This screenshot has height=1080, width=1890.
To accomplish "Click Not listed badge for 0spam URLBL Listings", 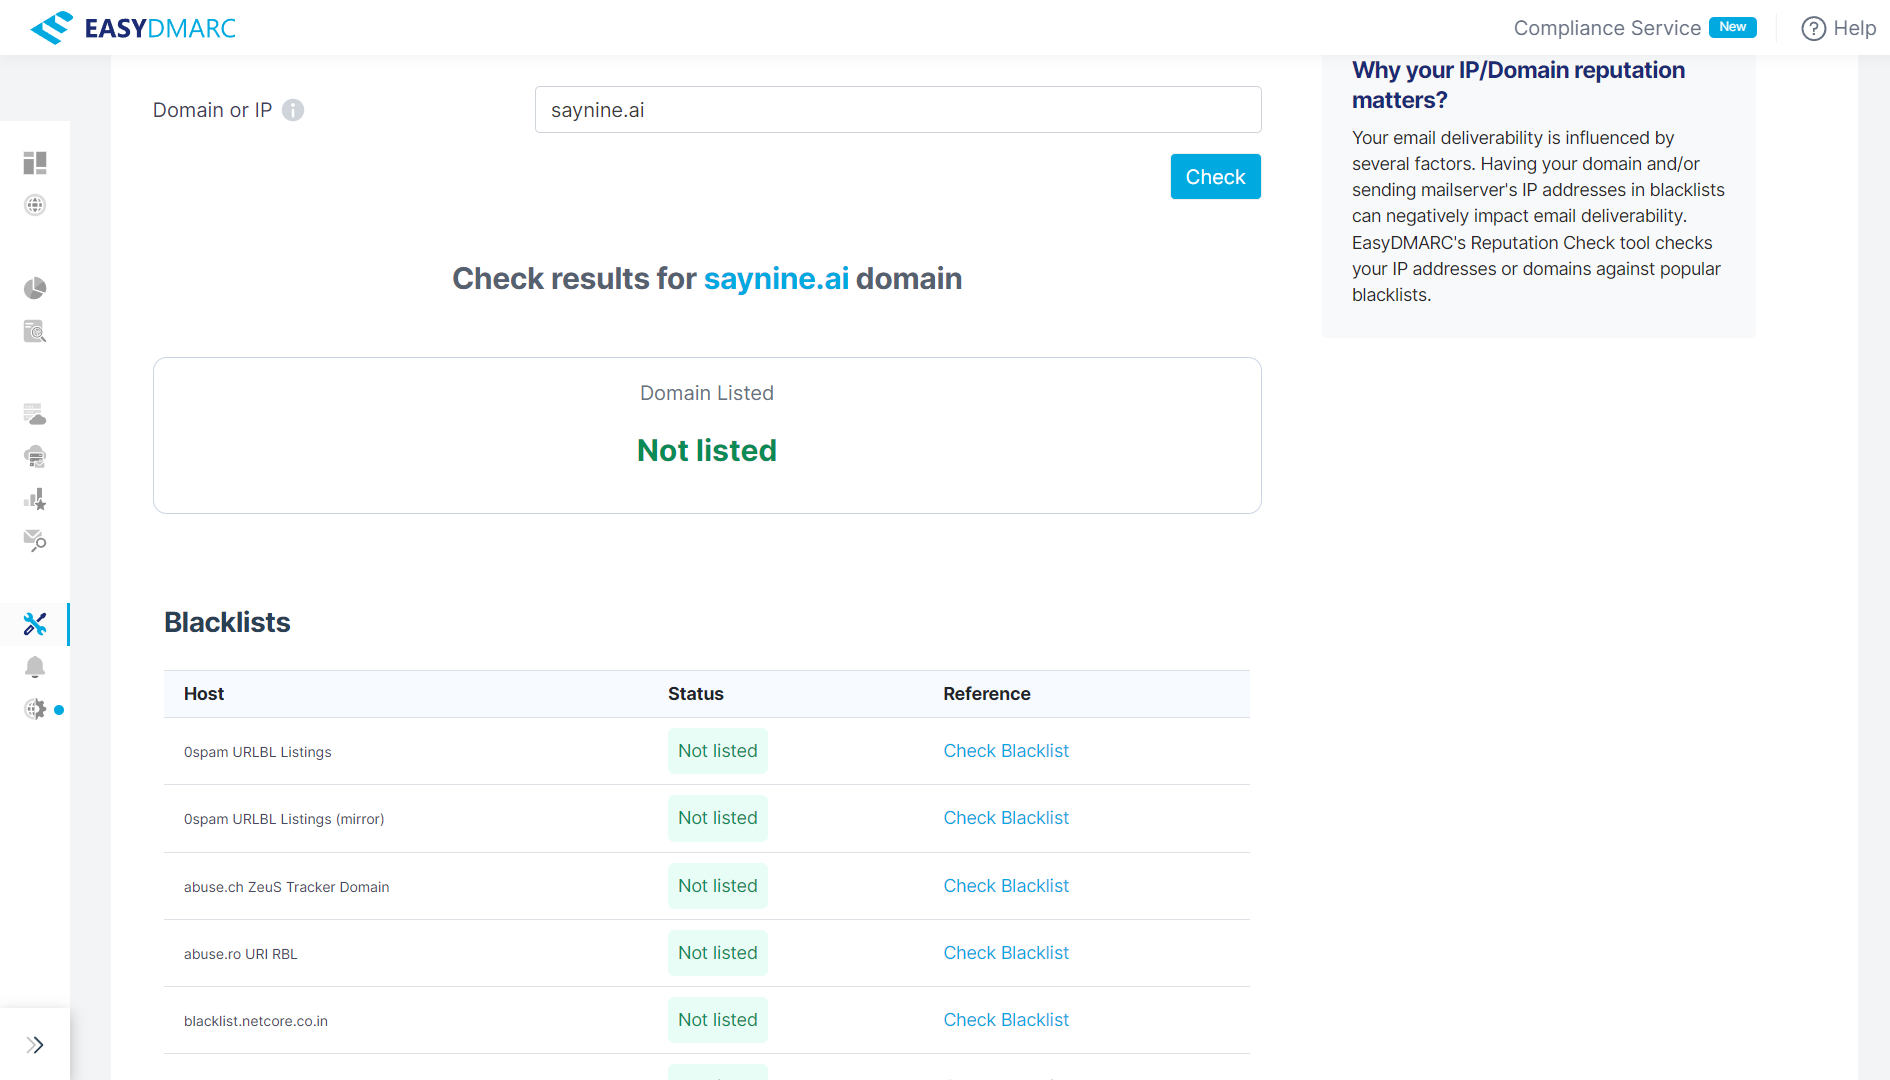I will pyautogui.click(x=718, y=751).
